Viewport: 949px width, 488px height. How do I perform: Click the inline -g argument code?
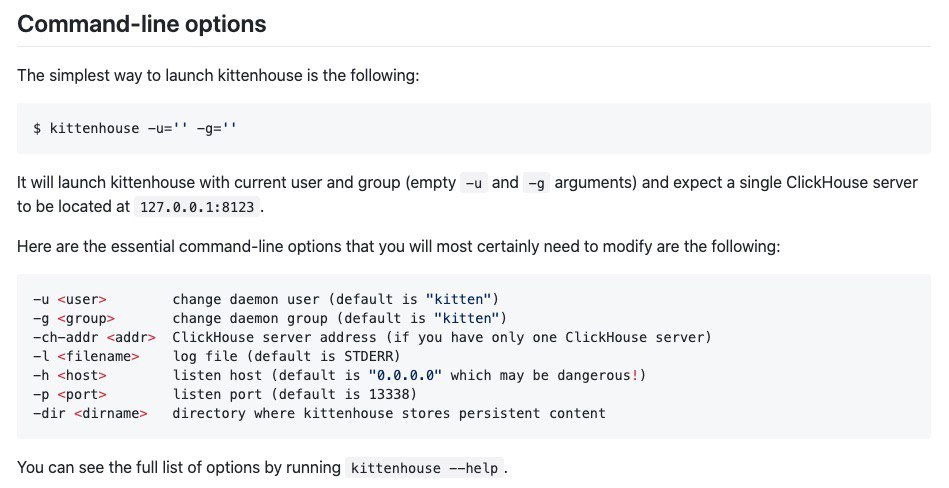(536, 183)
